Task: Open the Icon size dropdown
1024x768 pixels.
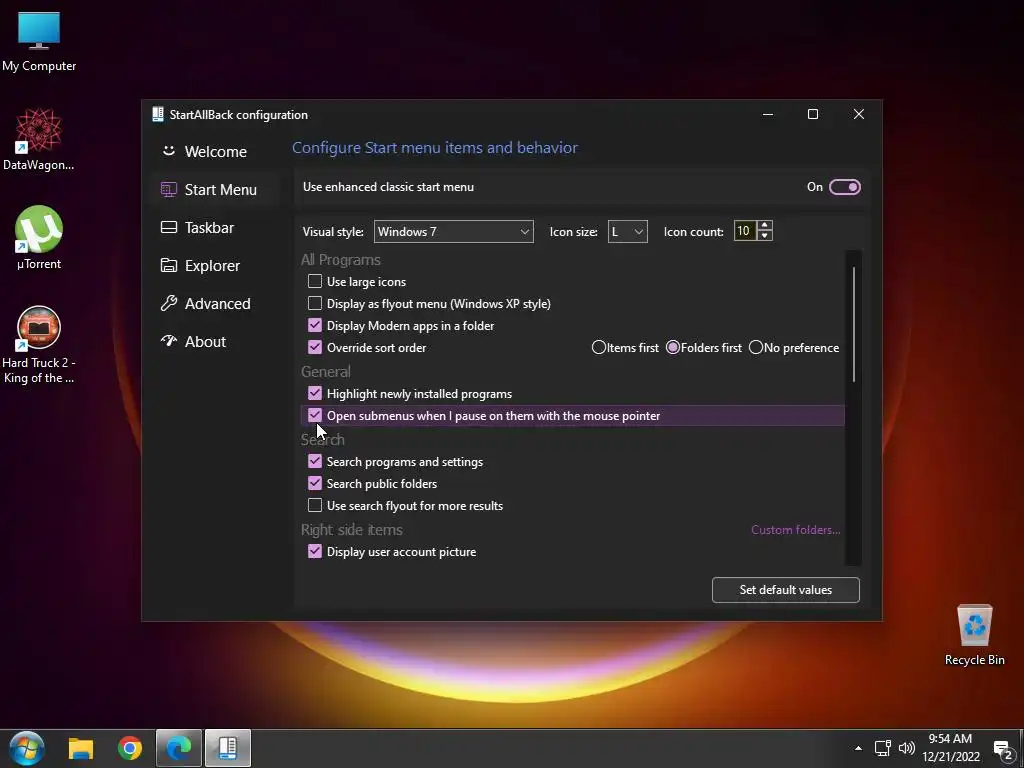Action: click(628, 232)
